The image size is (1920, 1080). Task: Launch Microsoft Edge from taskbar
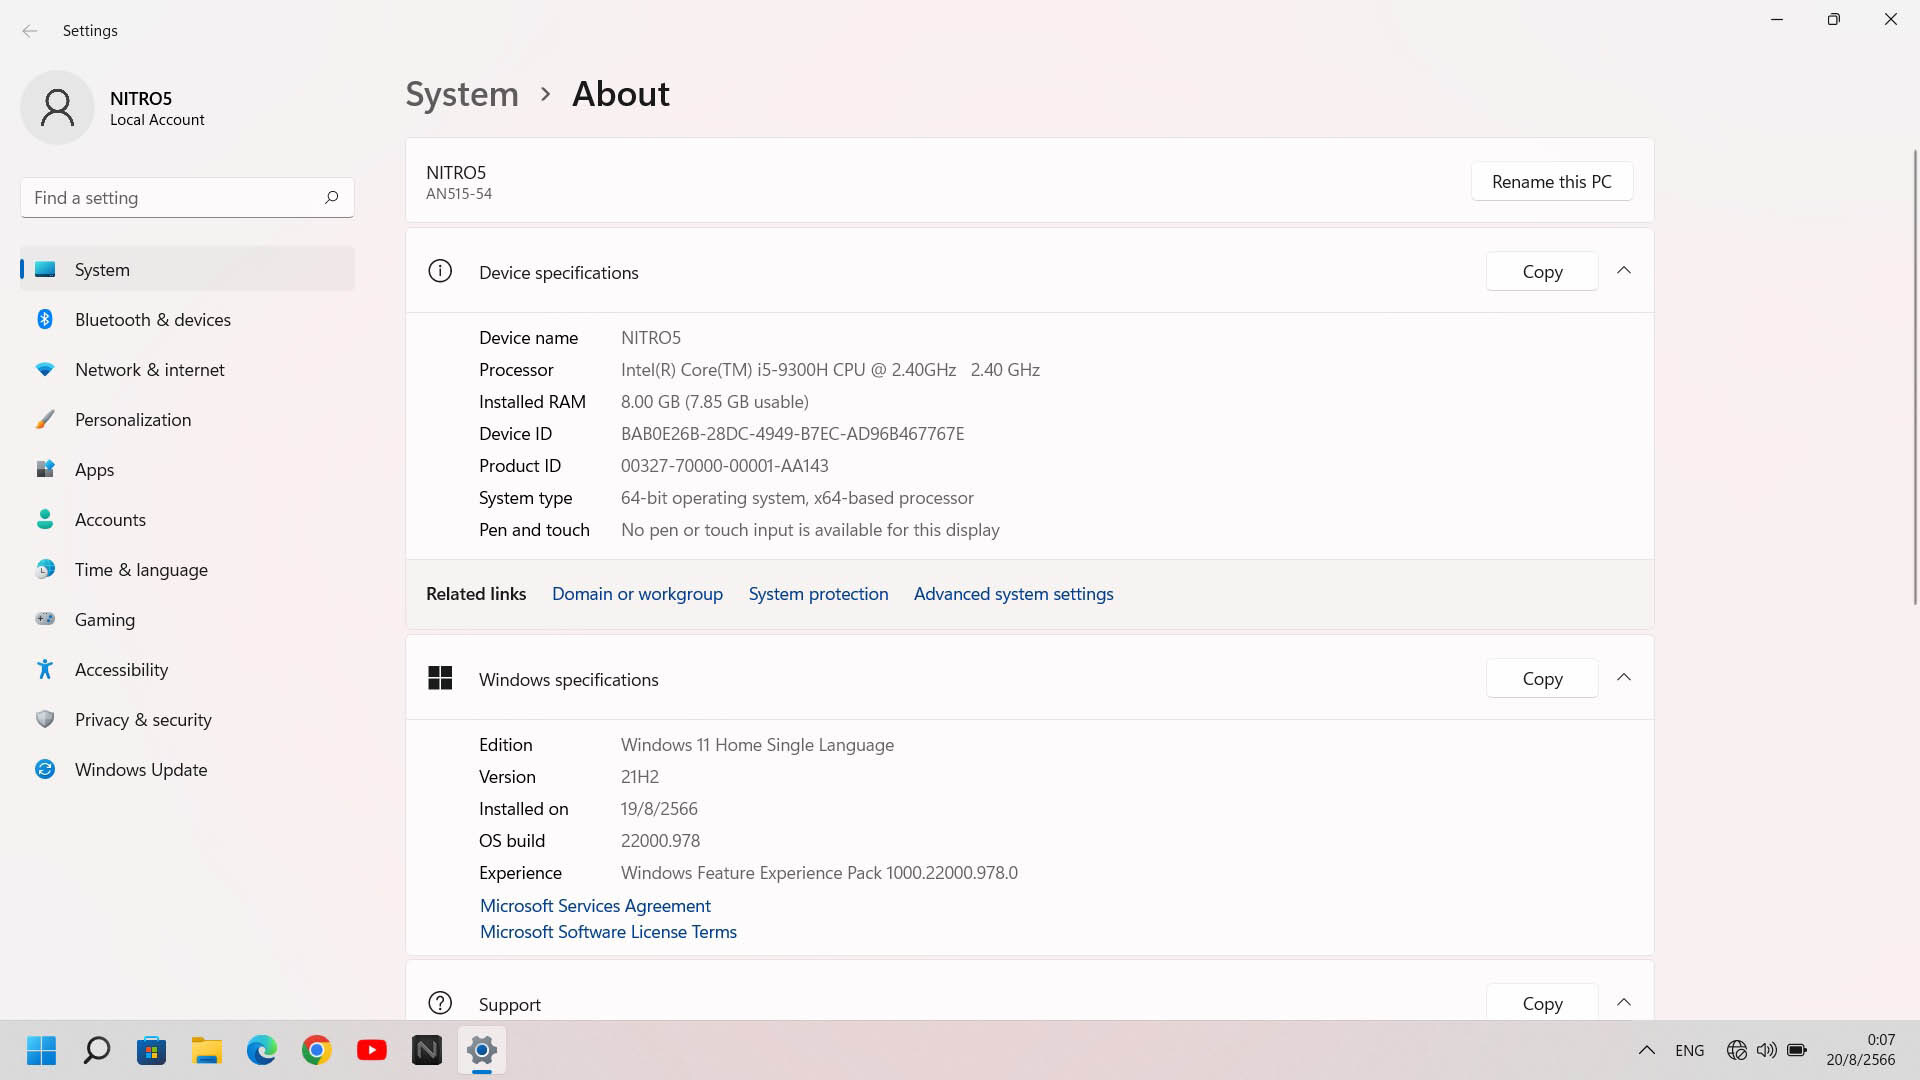(262, 1050)
